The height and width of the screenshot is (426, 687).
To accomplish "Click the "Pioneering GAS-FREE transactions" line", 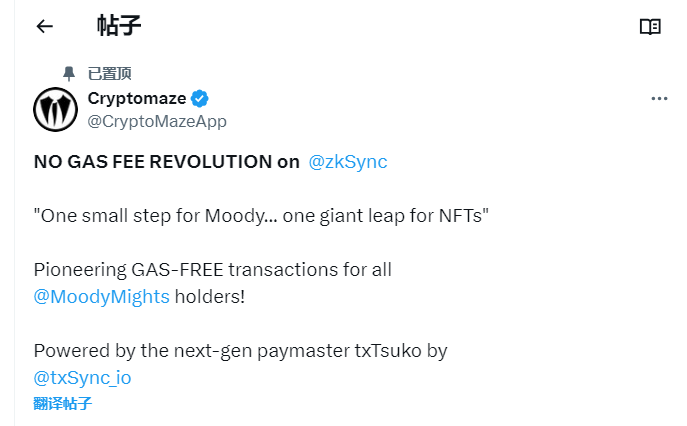I will click(x=212, y=270).
